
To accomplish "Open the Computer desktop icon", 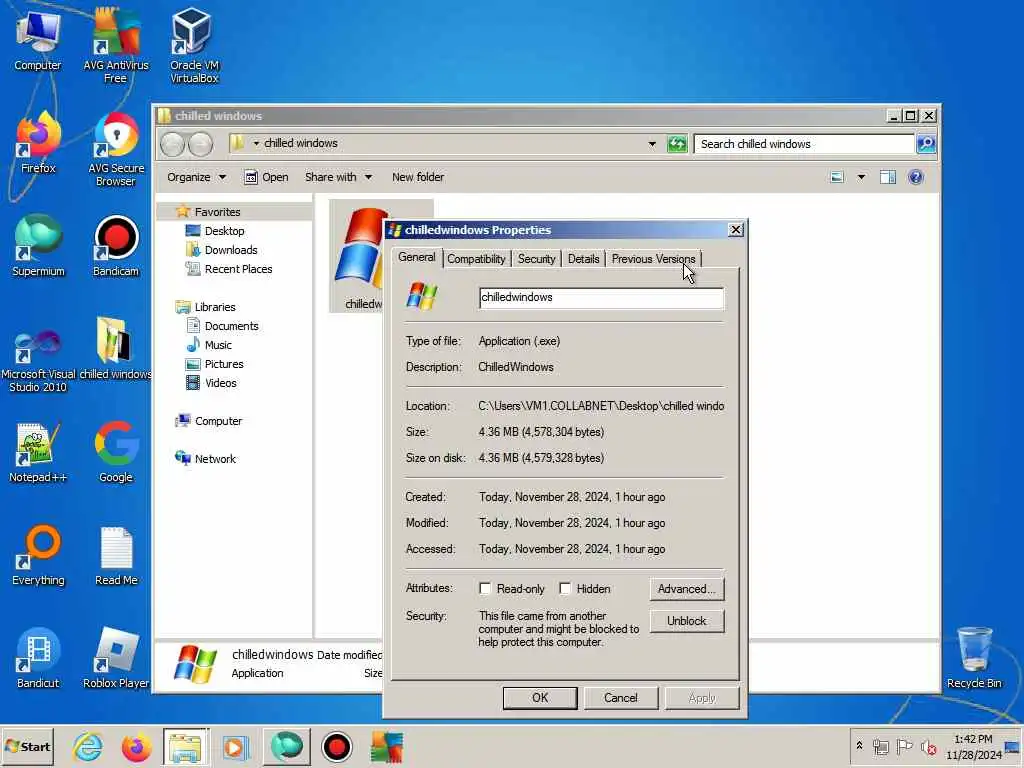I will [38, 40].
